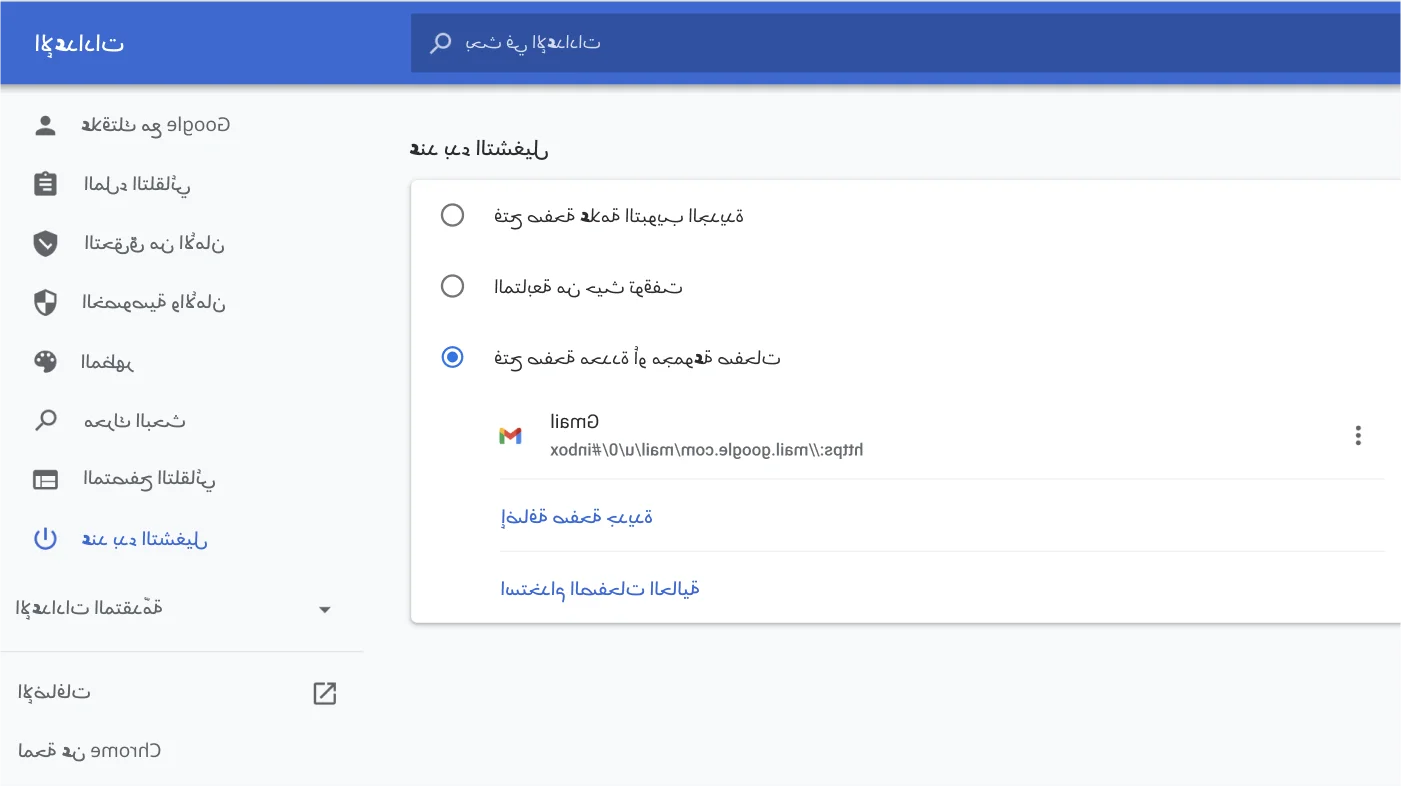The width and height of the screenshot is (1401, 786).
Task: Select Open a specific page or pages
Action: point(452,357)
